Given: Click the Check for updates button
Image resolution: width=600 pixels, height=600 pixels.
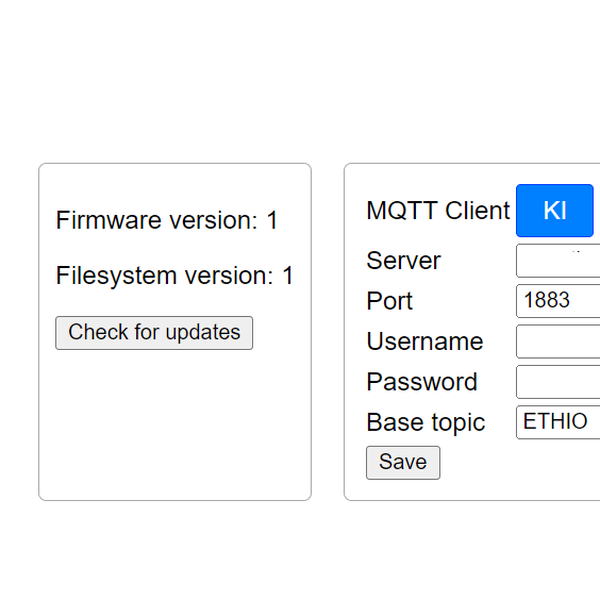Looking at the screenshot, I should tap(154, 333).
